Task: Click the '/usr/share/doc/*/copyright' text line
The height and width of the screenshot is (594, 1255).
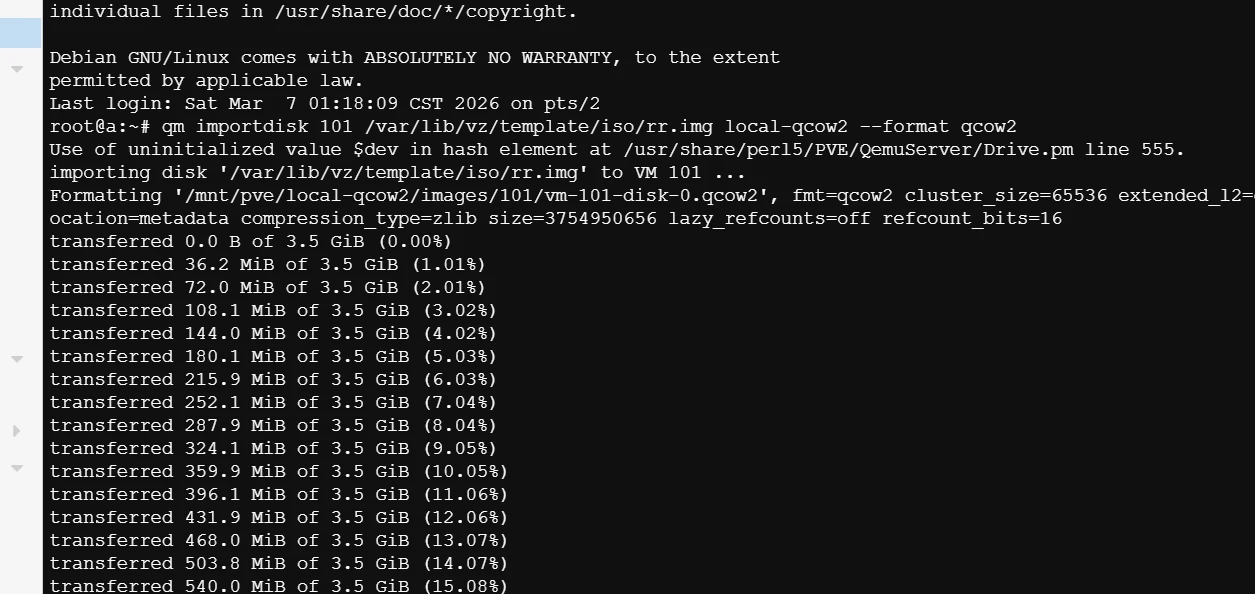Action: (x=313, y=12)
